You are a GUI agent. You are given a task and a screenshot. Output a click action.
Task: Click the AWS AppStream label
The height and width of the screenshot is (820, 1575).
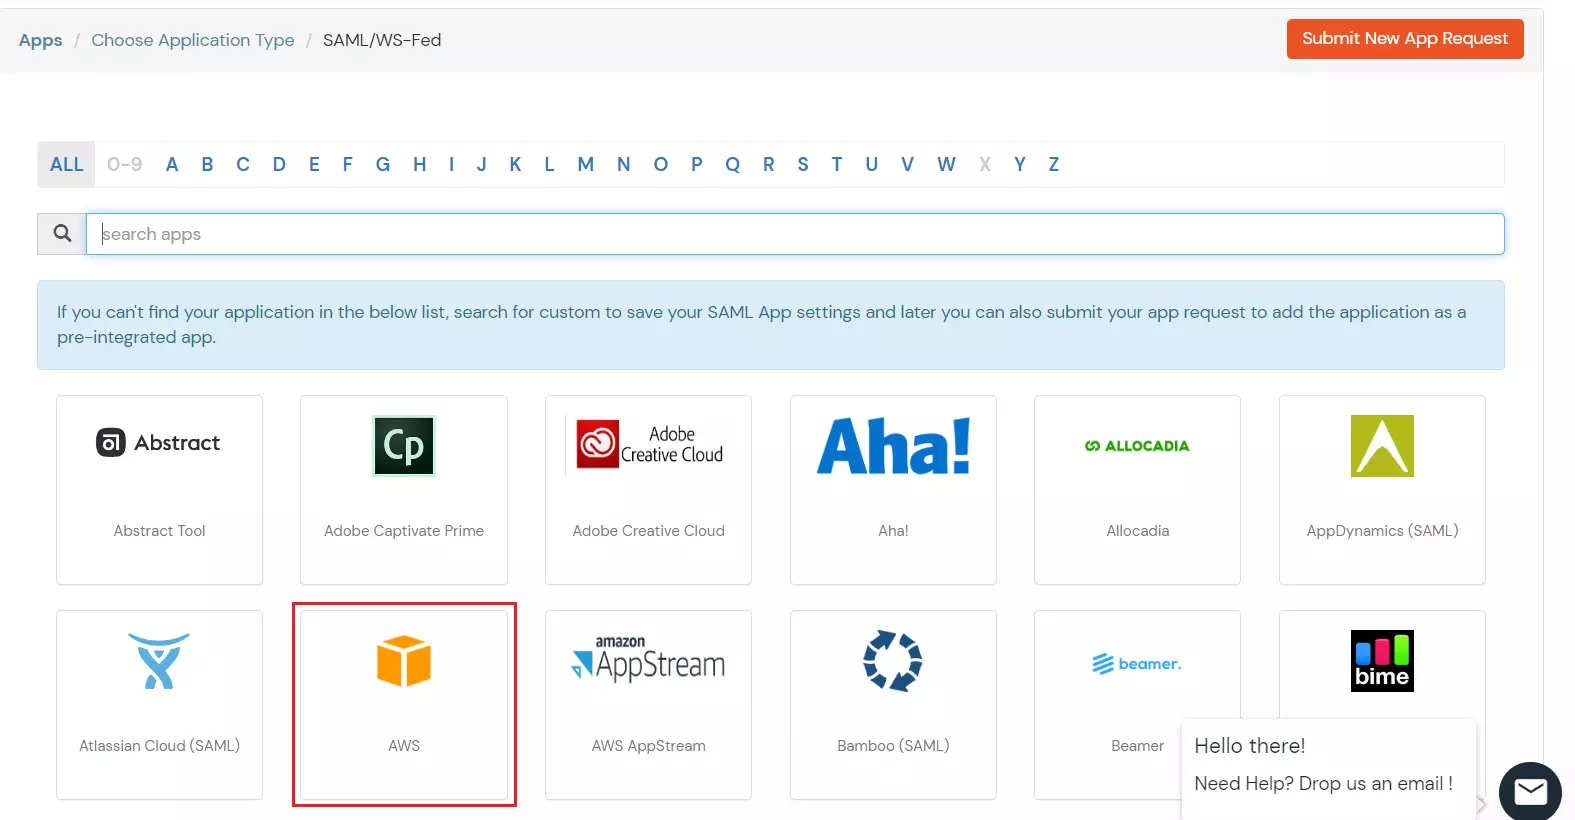pyautogui.click(x=648, y=746)
